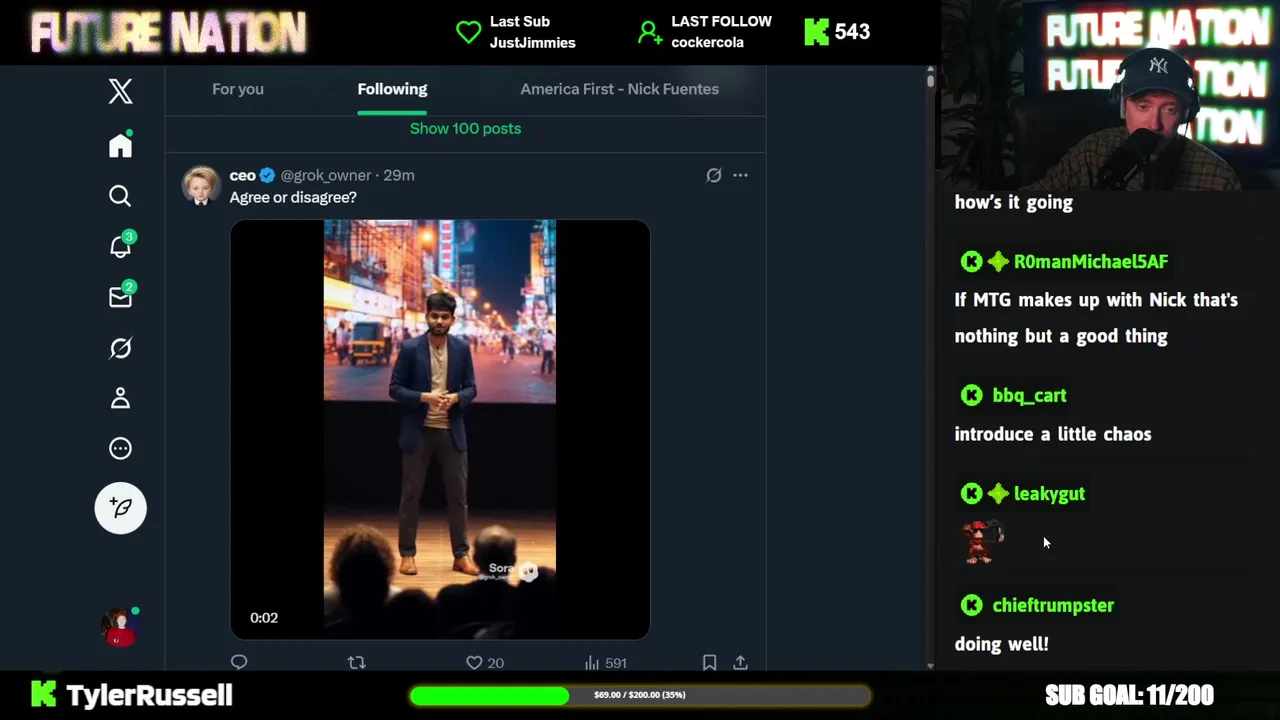Open Grok from the X sidebar
This screenshot has width=1280, height=720.
pos(120,348)
